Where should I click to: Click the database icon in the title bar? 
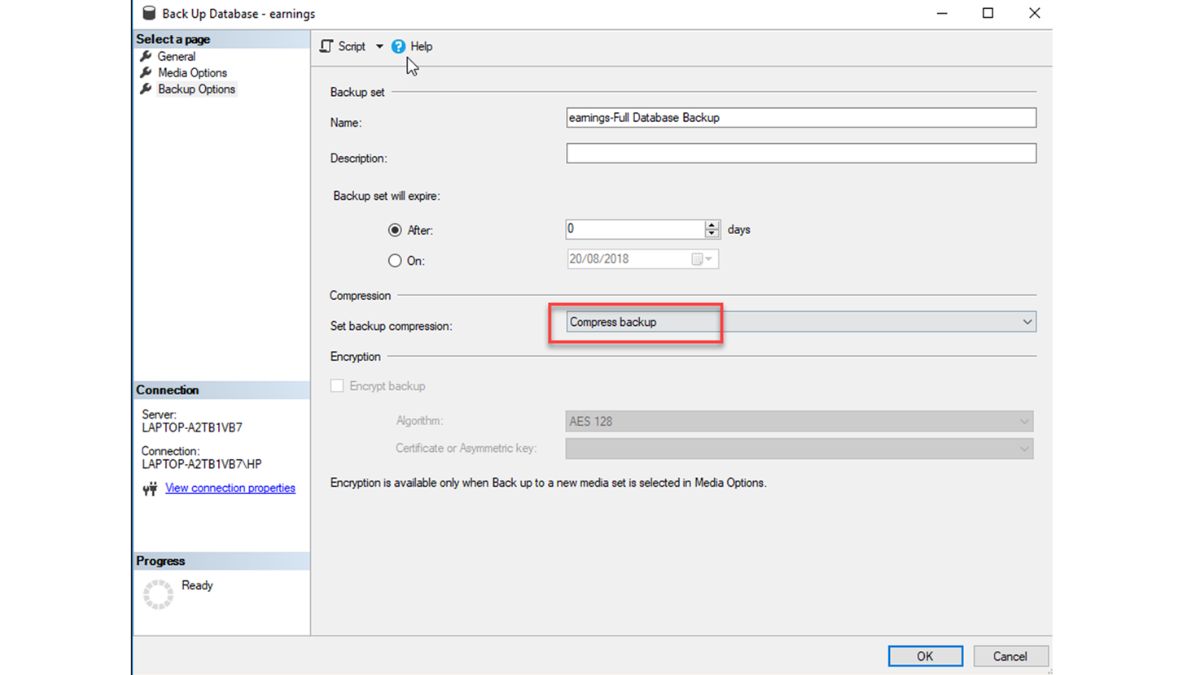coord(148,13)
